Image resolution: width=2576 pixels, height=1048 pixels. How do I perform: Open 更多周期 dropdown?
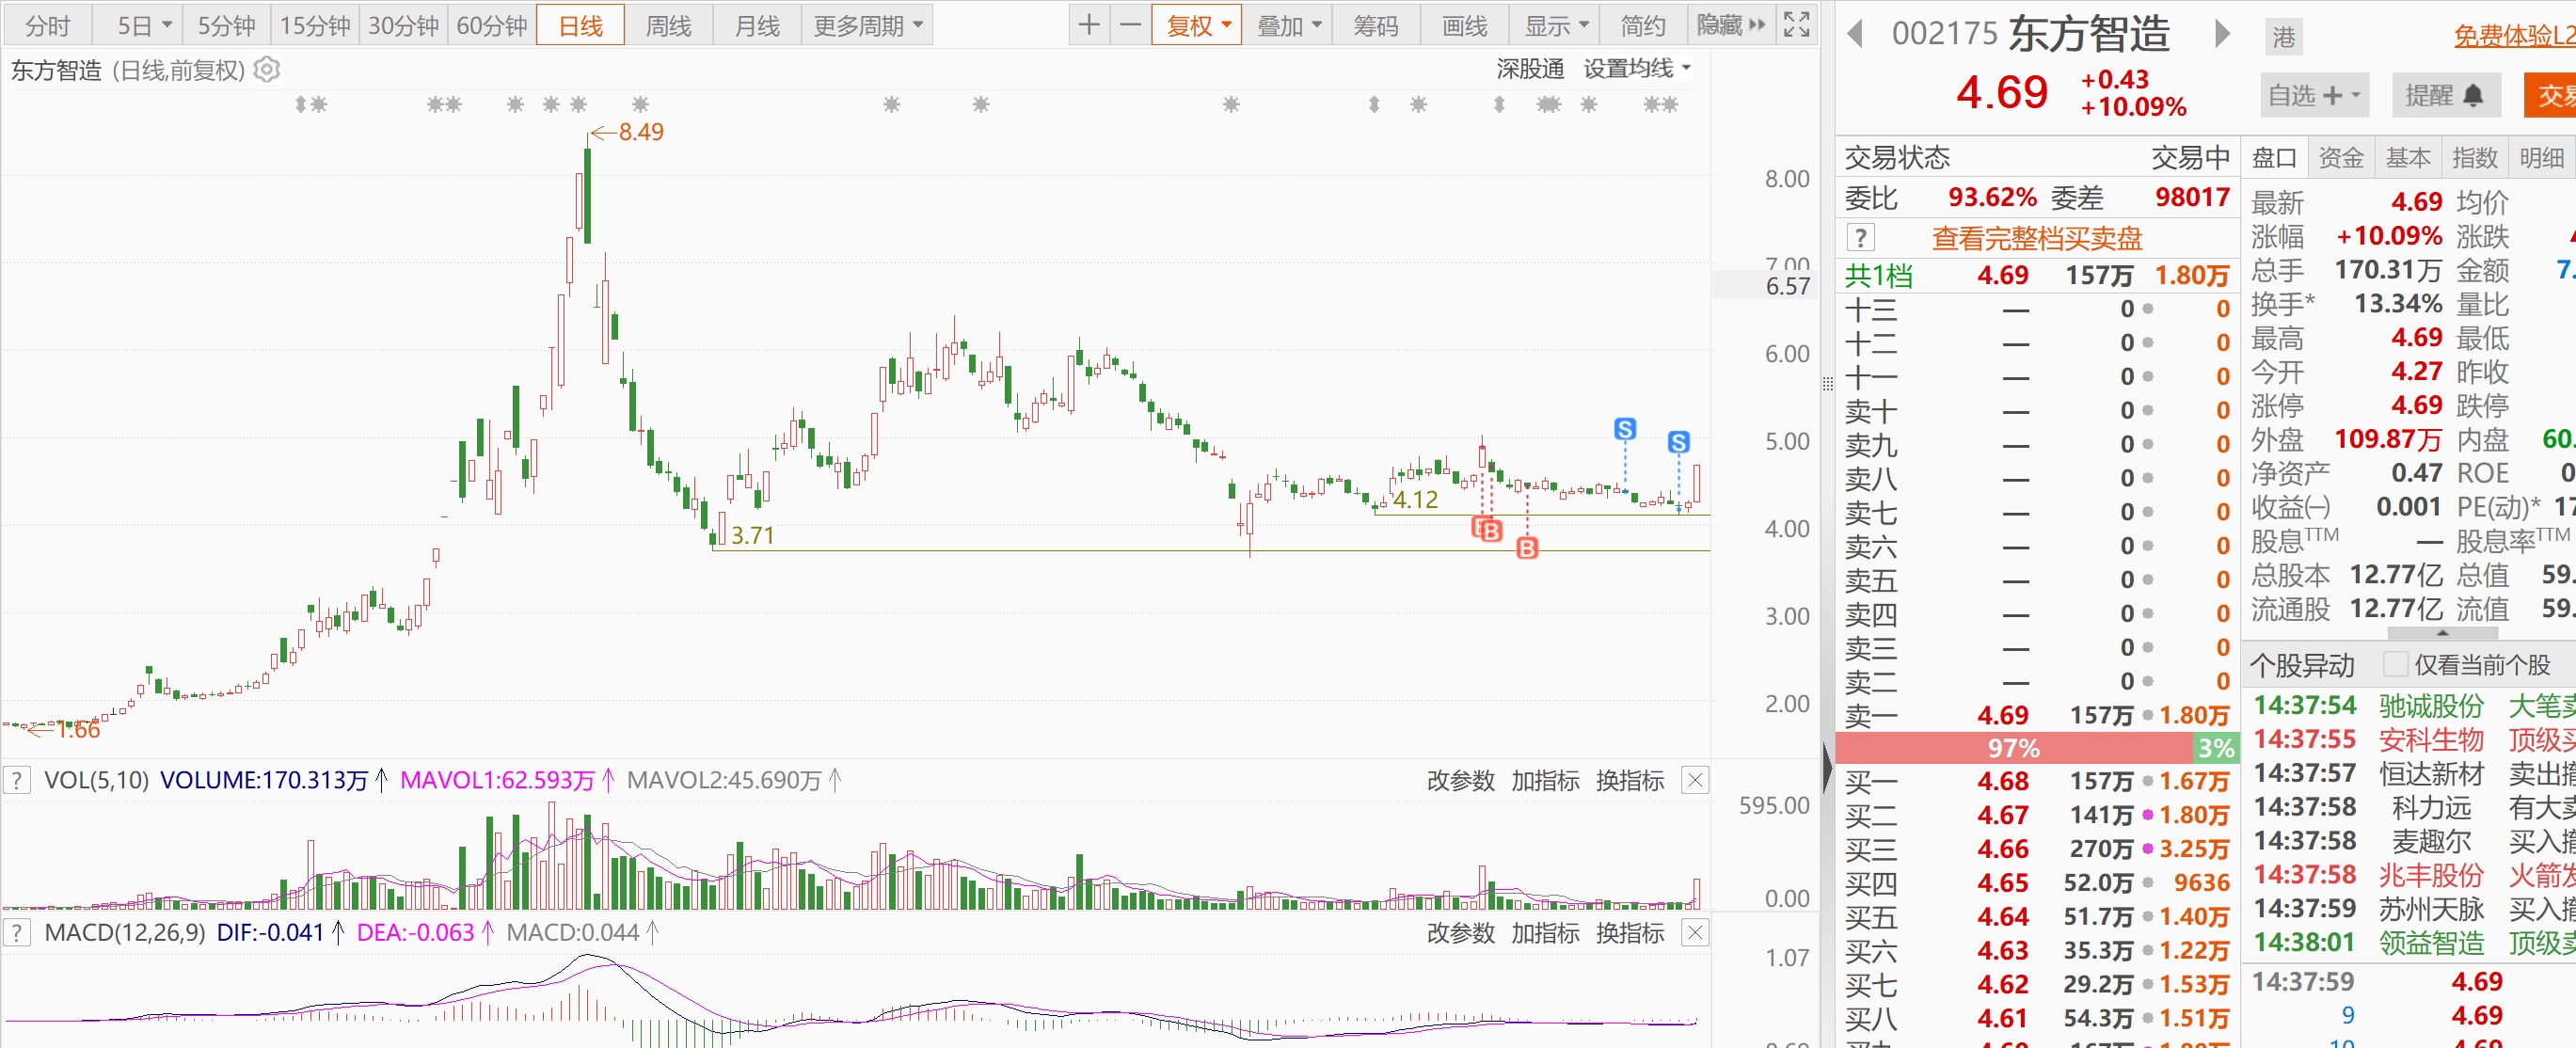(867, 26)
